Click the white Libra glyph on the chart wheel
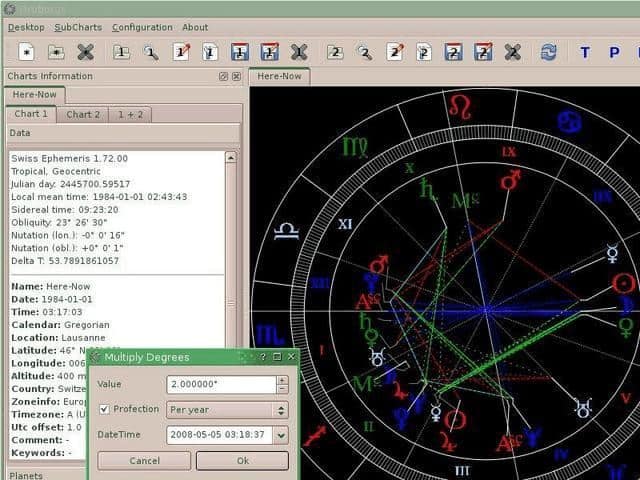Screen dimensions: 640x480 pos(286,231)
